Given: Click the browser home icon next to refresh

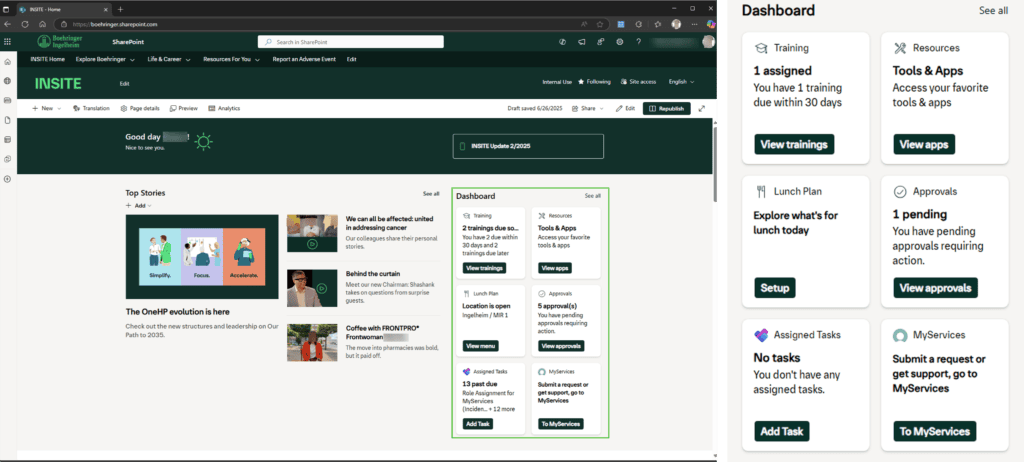Looking at the screenshot, I should tap(42, 24).
